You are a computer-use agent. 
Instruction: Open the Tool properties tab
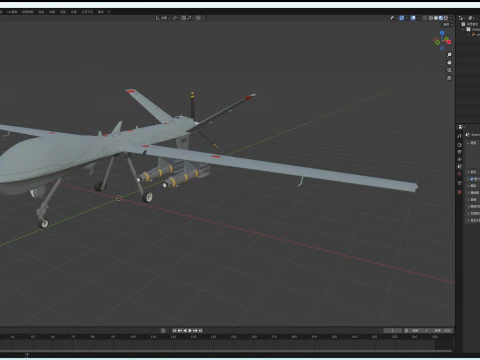(459, 136)
